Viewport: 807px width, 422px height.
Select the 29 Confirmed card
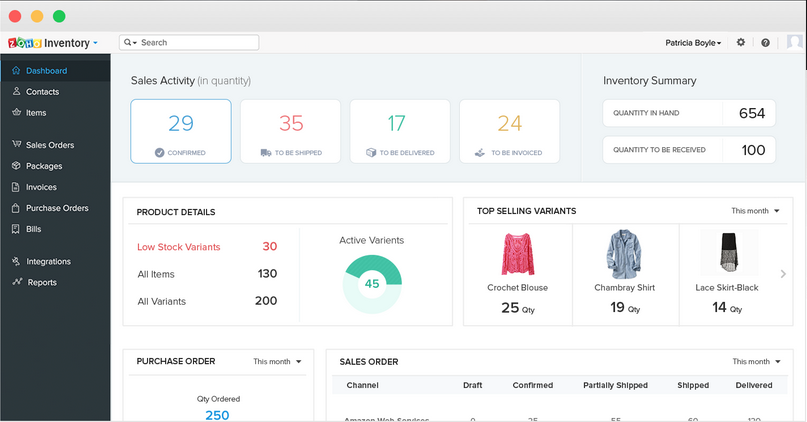coord(181,131)
